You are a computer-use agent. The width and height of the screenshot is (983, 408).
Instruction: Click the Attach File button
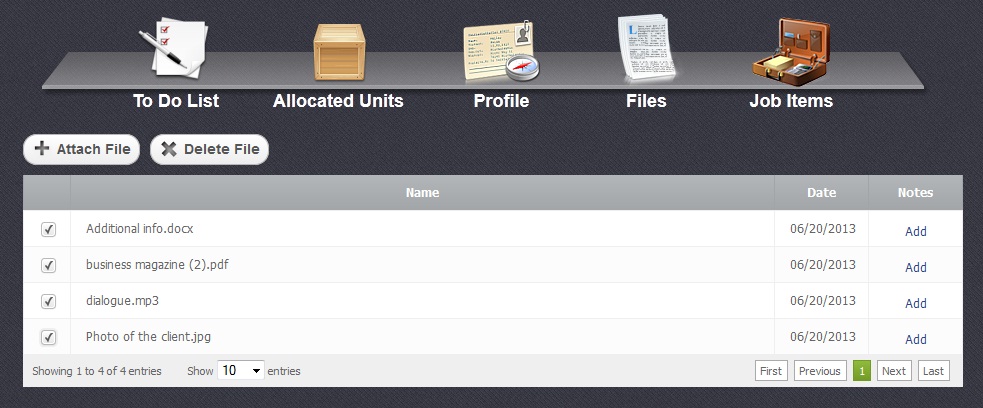click(82, 149)
